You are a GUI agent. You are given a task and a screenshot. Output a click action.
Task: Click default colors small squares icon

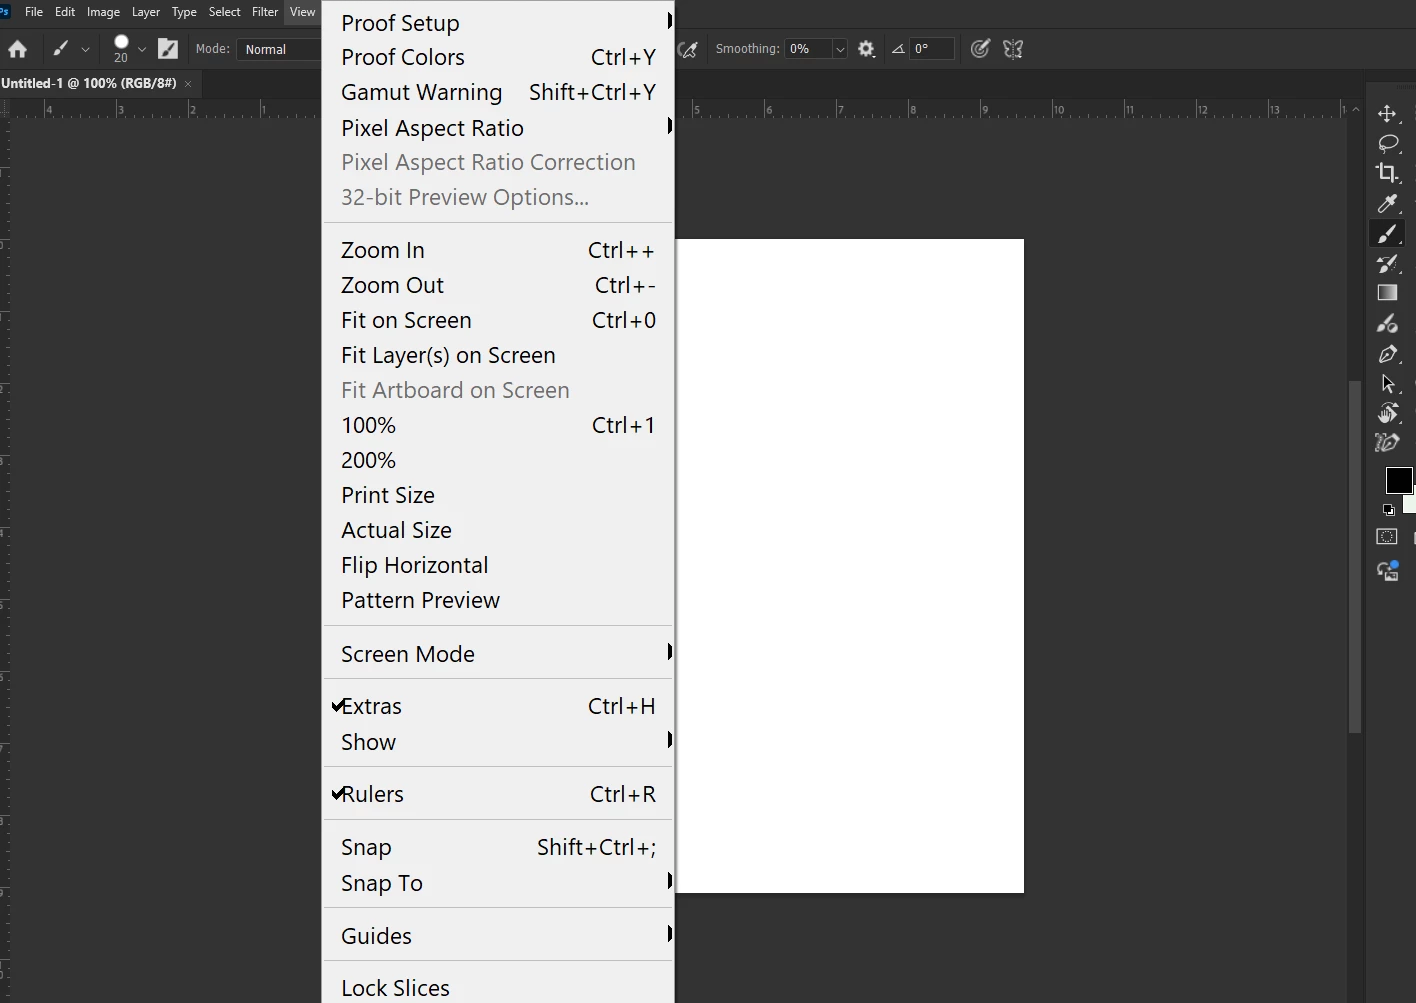click(x=1388, y=510)
